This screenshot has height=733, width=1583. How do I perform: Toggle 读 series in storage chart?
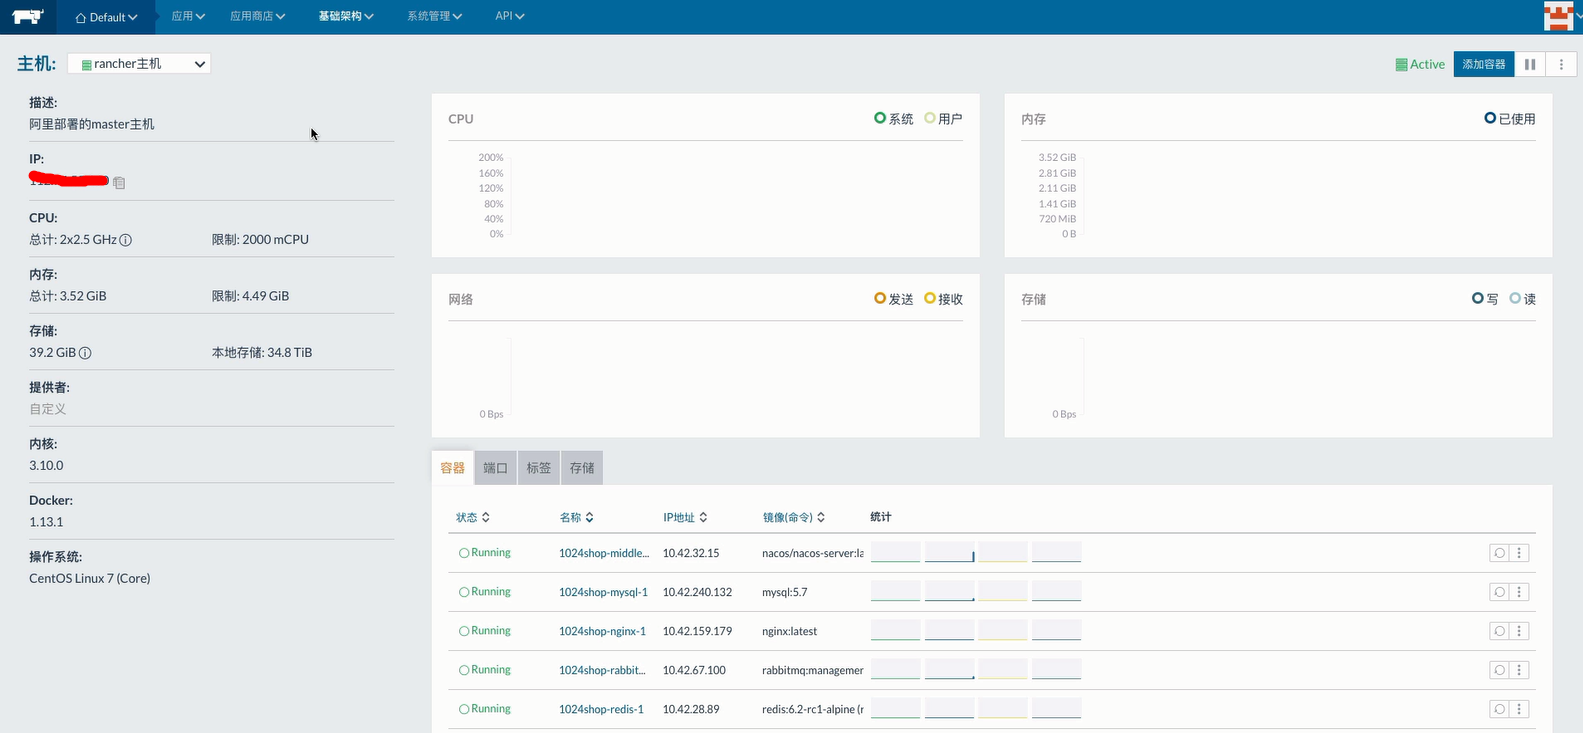click(x=1523, y=299)
